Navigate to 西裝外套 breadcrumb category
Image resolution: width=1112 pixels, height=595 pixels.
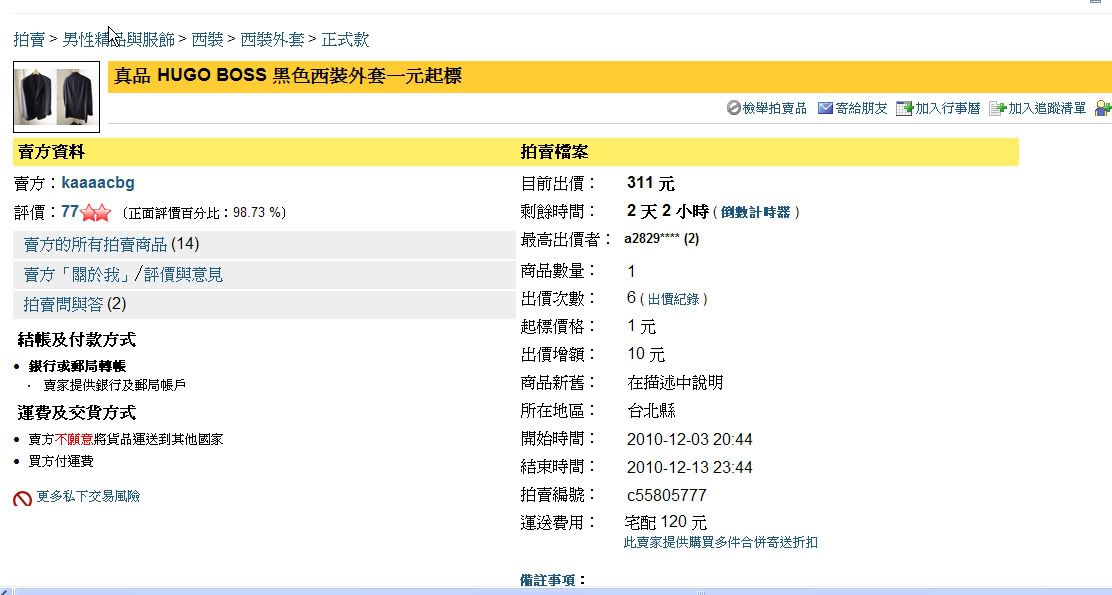272,40
